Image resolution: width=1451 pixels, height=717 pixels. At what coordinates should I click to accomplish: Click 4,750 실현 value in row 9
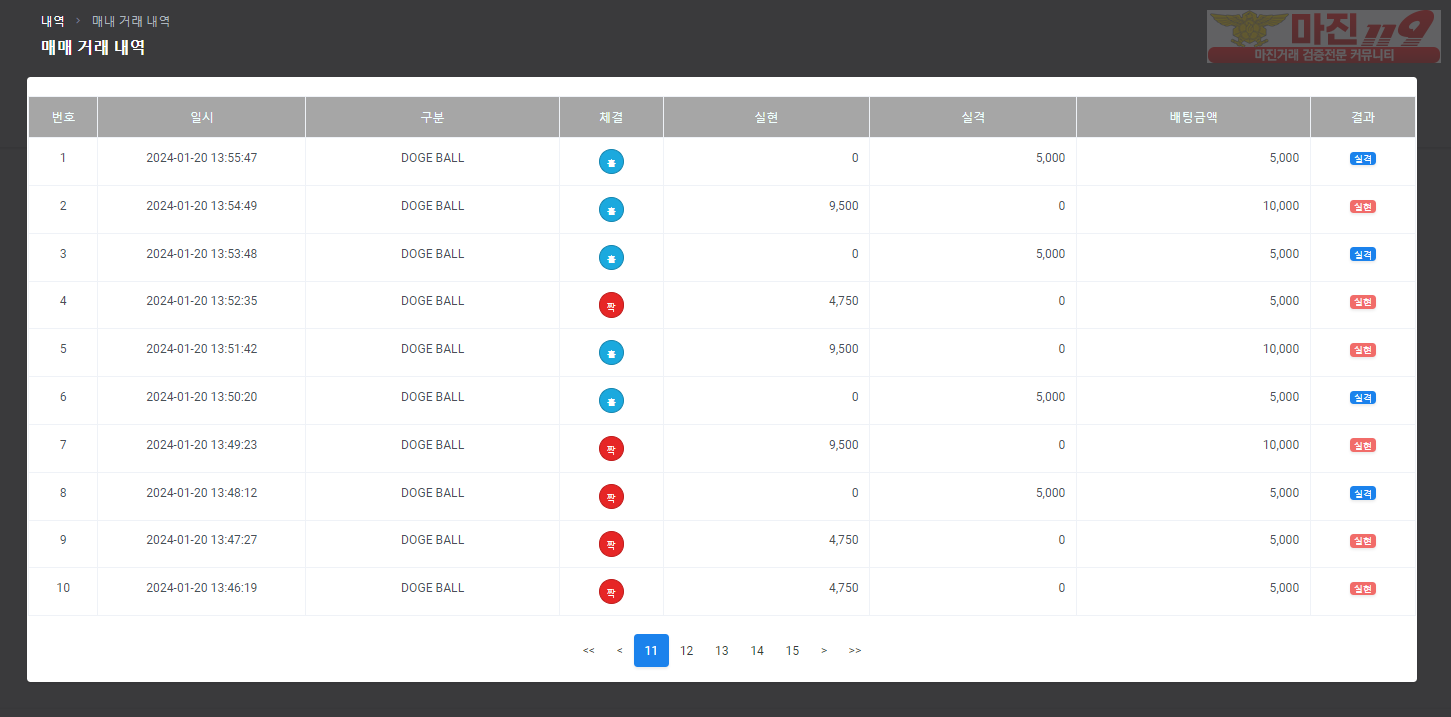tap(843, 540)
